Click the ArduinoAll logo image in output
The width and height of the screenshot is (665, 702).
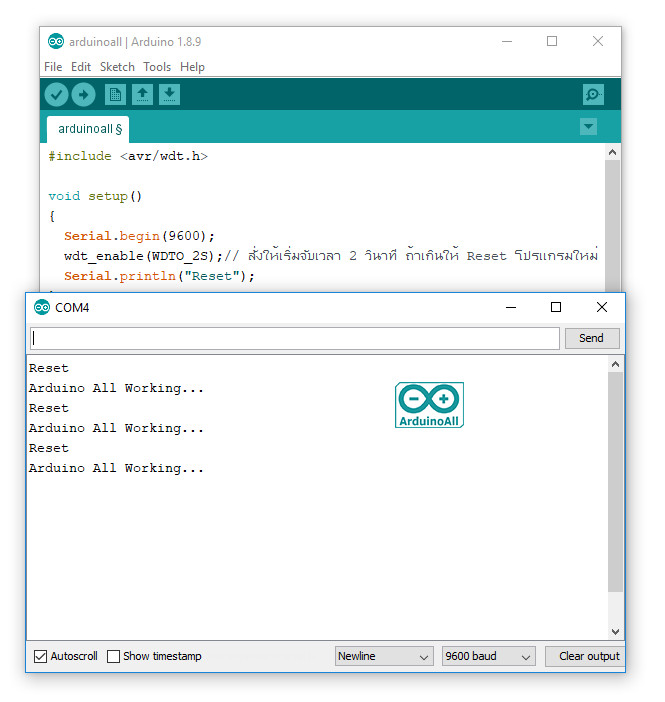pos(429,405)
